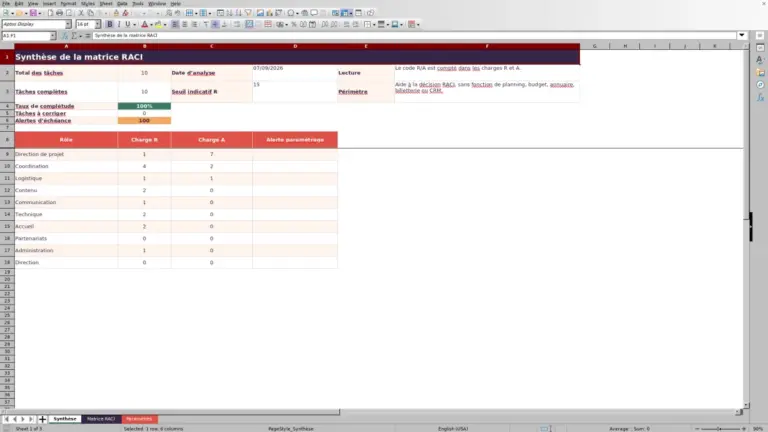
Task: Click the Format as date icon
Action: pyautogui.click(x=312, y=24)
